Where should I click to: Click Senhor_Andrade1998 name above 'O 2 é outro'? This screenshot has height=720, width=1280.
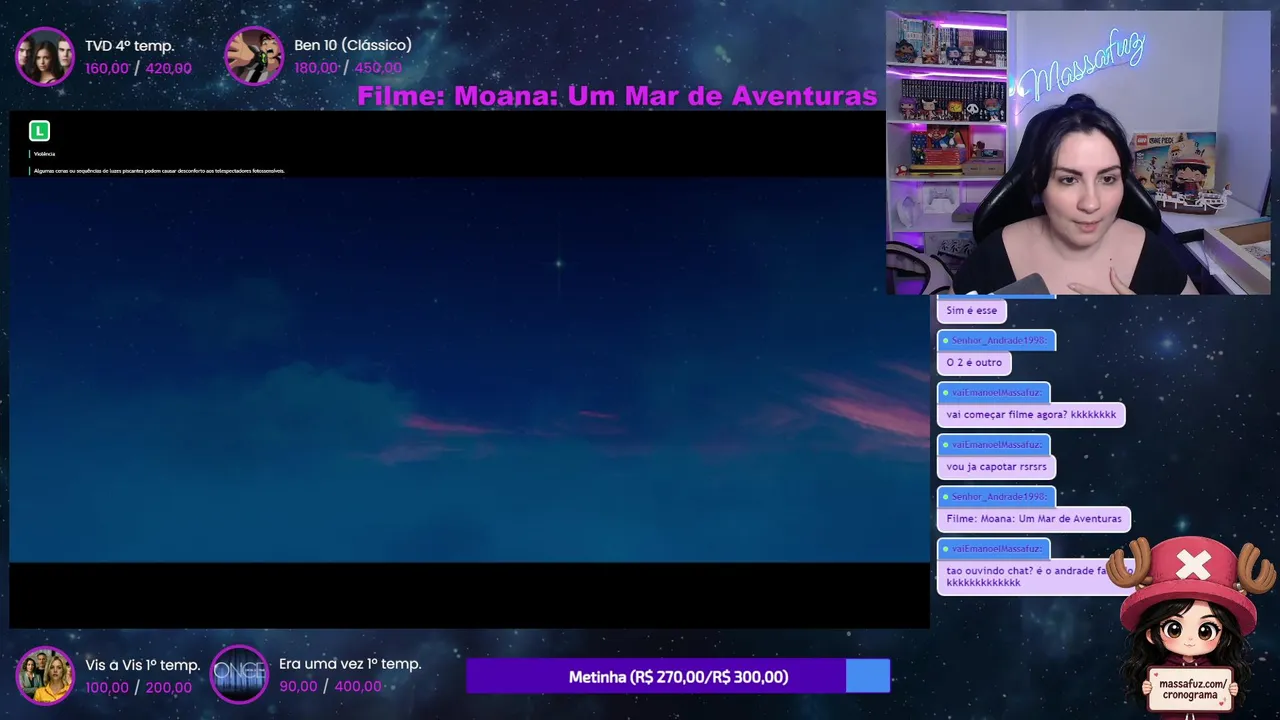click(x=997, y=341)
